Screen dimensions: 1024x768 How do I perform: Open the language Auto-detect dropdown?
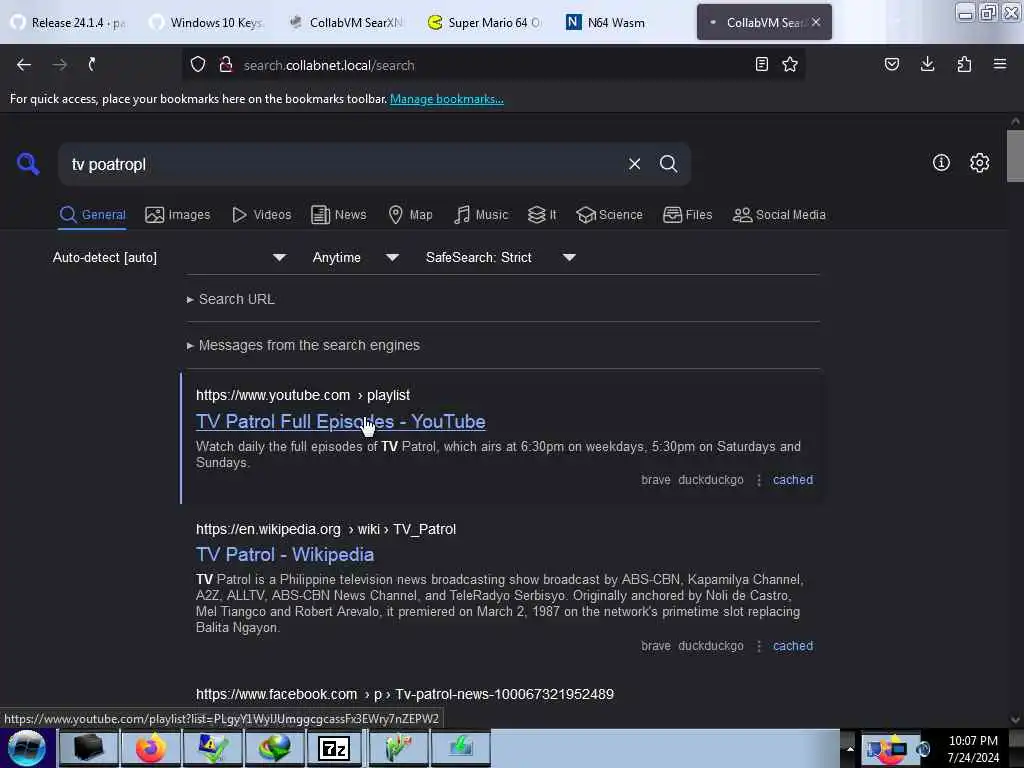click(169, 257)
